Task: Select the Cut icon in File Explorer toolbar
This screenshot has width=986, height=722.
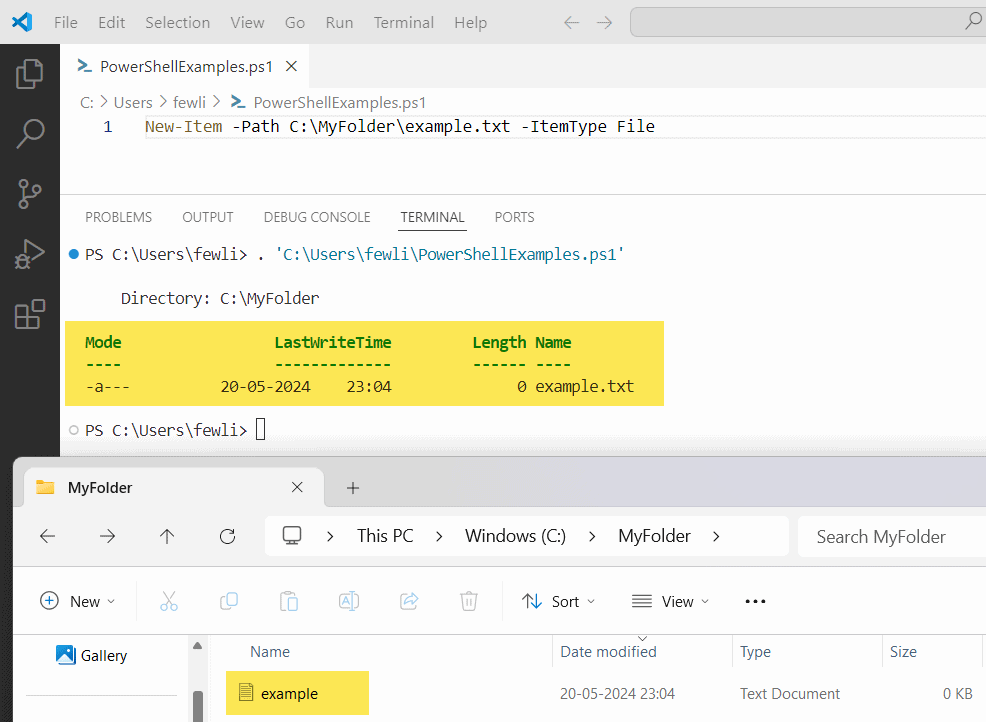Action: pos(168,601)
